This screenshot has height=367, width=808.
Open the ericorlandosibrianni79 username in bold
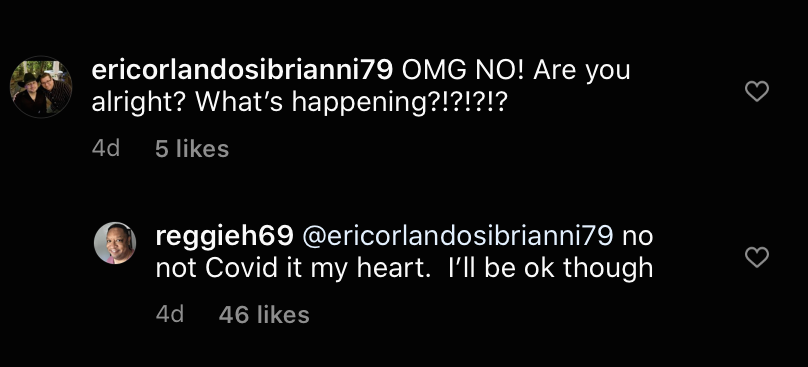coord(243,71)
